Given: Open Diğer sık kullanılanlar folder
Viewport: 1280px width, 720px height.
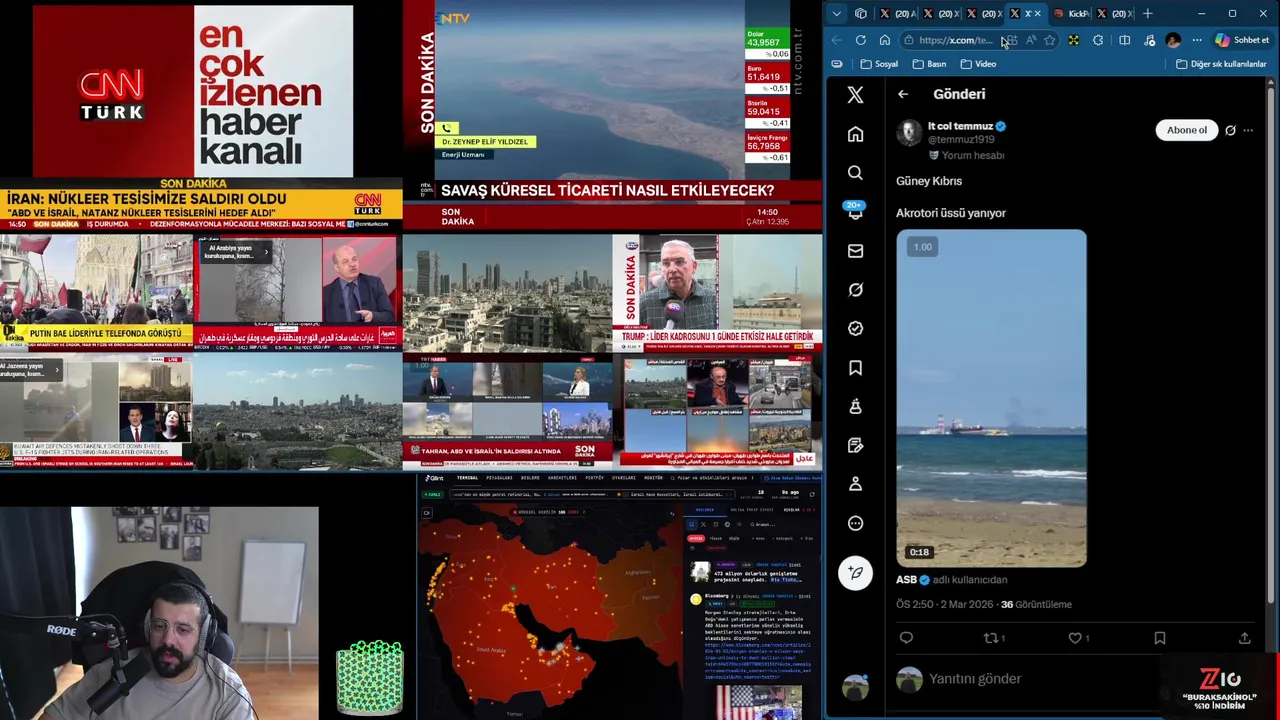Looking at the screenshot, I should pyautogui.click(x=1221, y=64).
